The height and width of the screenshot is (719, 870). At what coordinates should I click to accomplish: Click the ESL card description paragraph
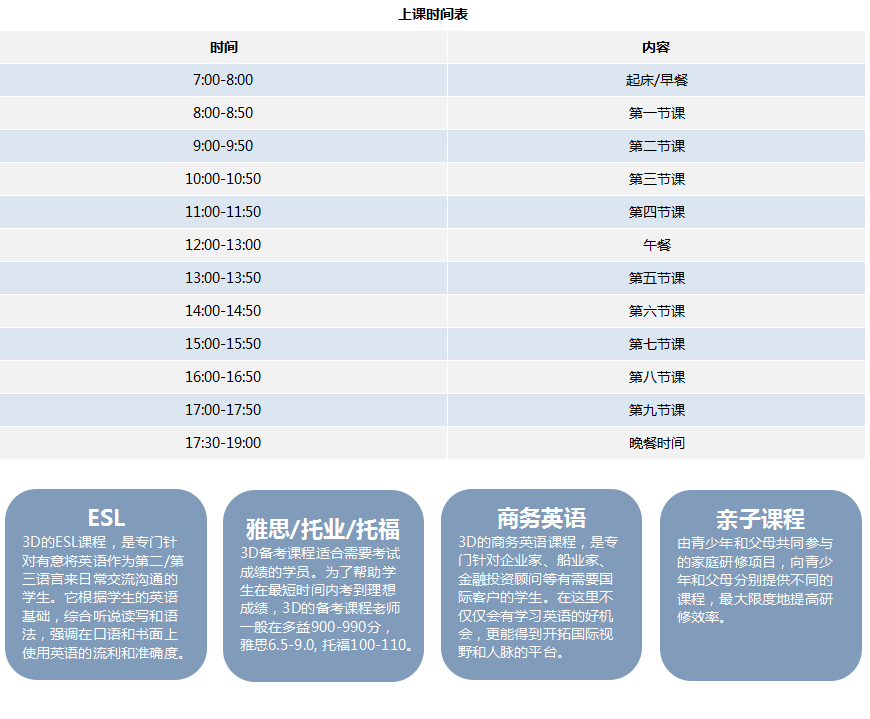[x=104, y=598]
